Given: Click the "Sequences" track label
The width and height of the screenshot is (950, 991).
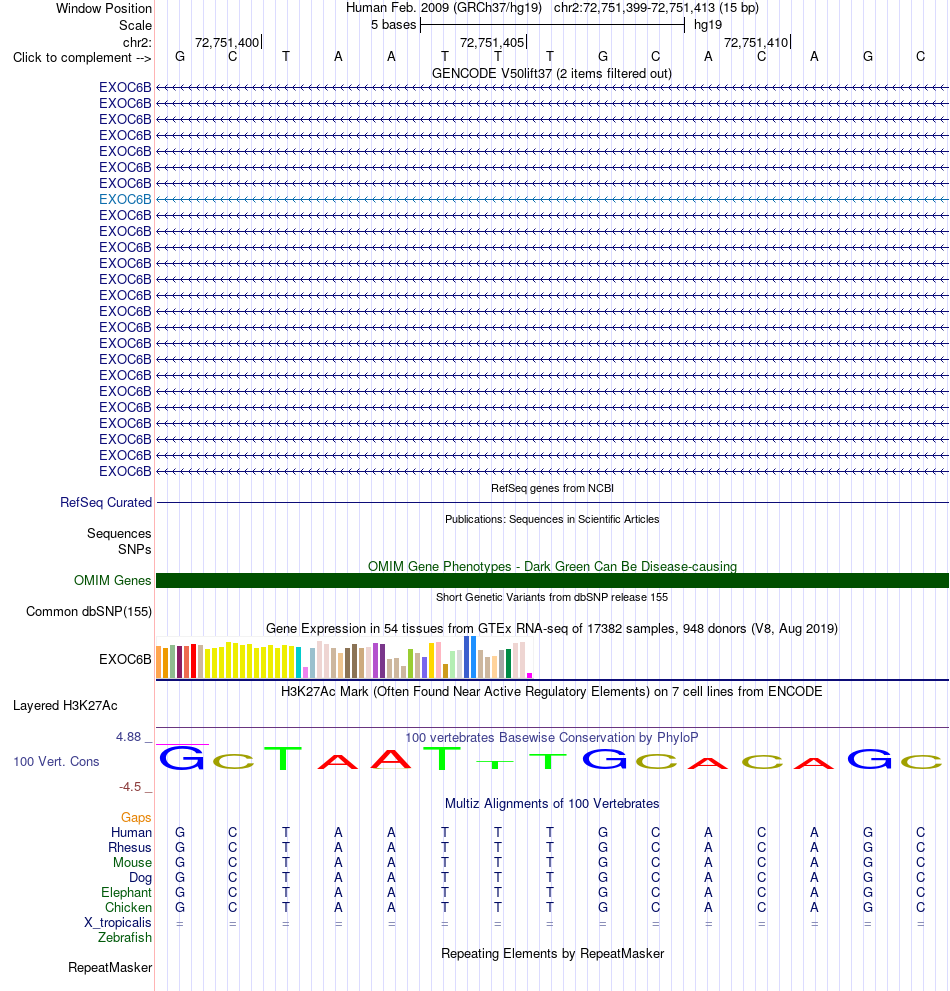Looking at the screenshot, I should coord(119,533).
